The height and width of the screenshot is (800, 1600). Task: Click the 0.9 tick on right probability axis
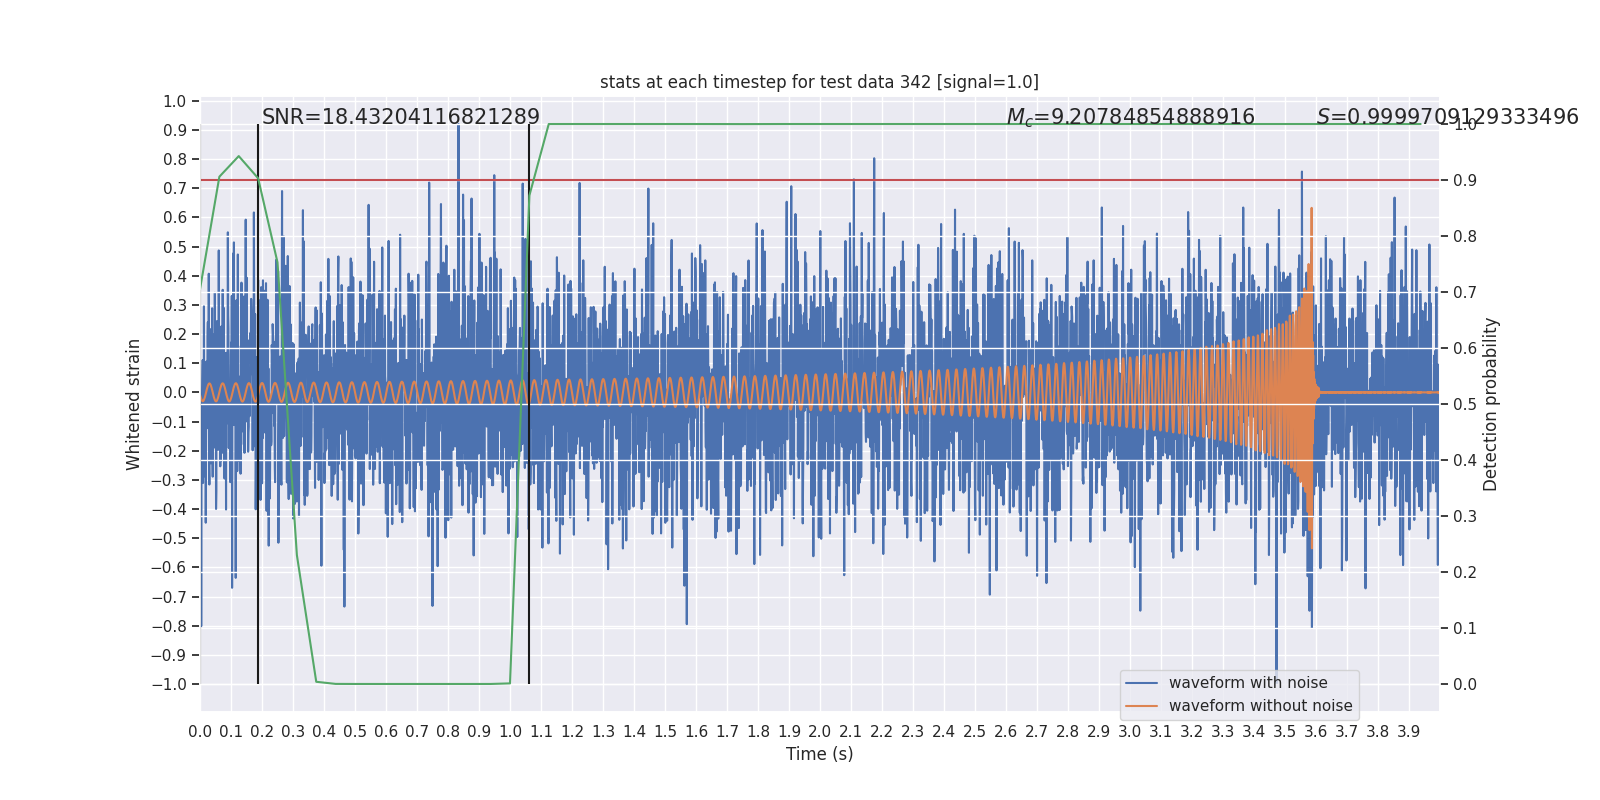point(1464,181)
